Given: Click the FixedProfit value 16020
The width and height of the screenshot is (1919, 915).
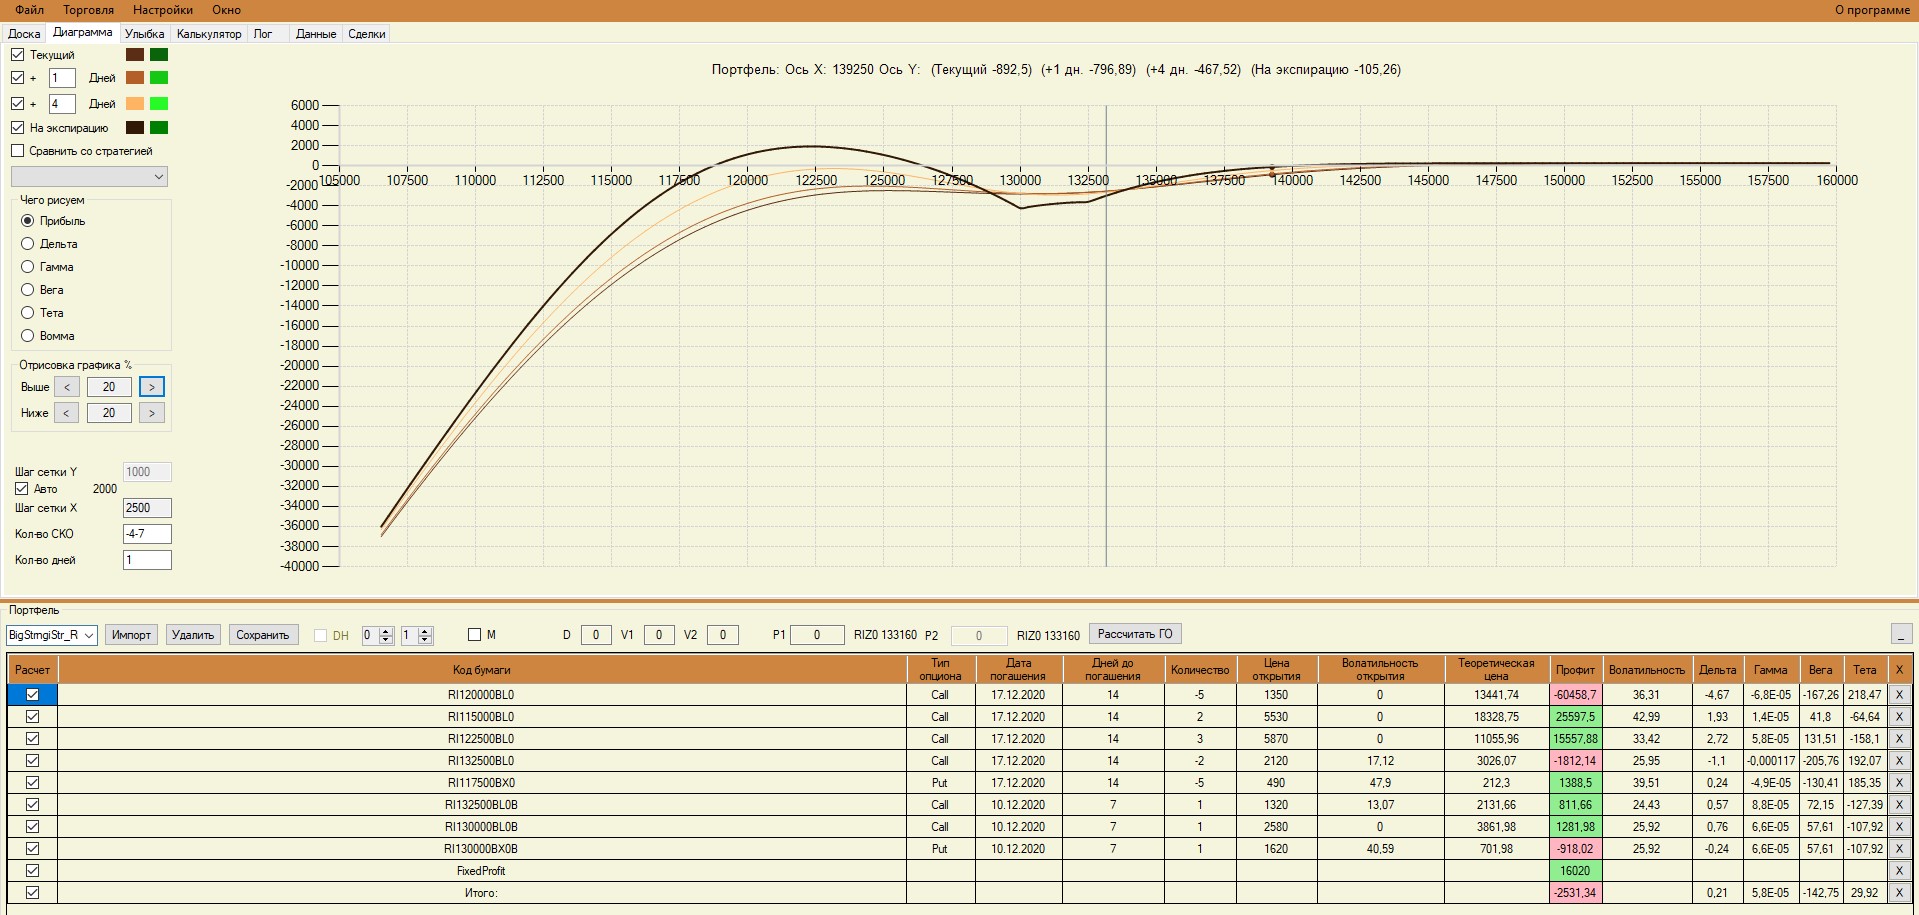Looking at the screenshot, I should click(x=1575, y=870).
